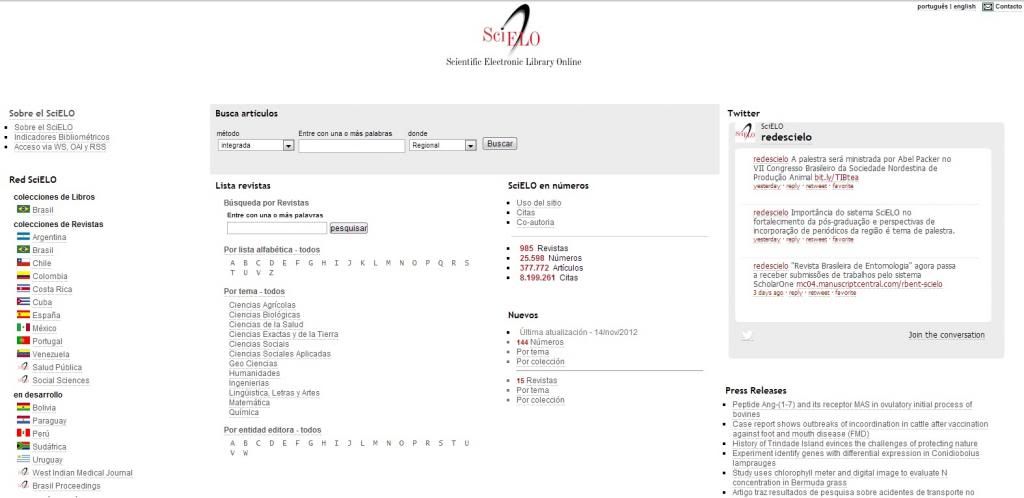
Task: Click the Twitter bird icon in widget footer
Action: click(x=747, y=335)
